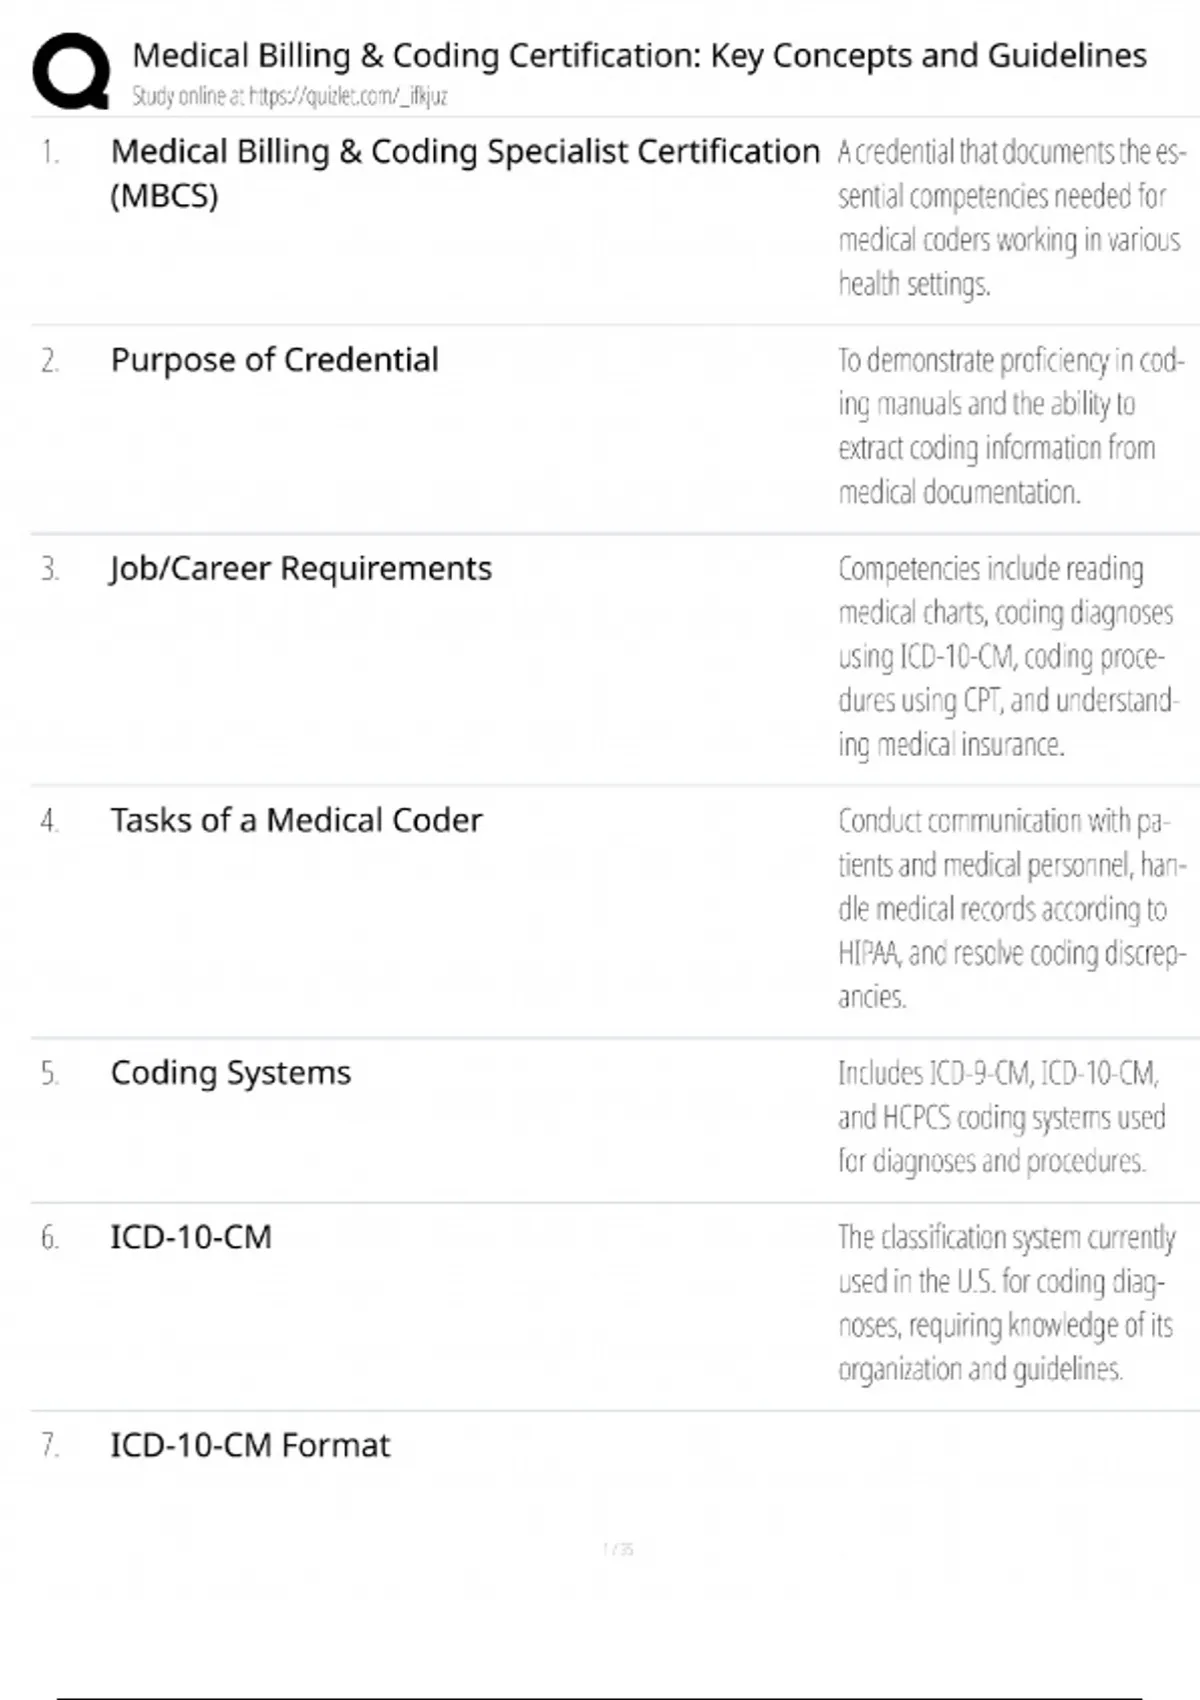The width and height of the screenshot is (1200, 1700).
Task: Click row number 7 in the list
Action: tap(50, 1446)
